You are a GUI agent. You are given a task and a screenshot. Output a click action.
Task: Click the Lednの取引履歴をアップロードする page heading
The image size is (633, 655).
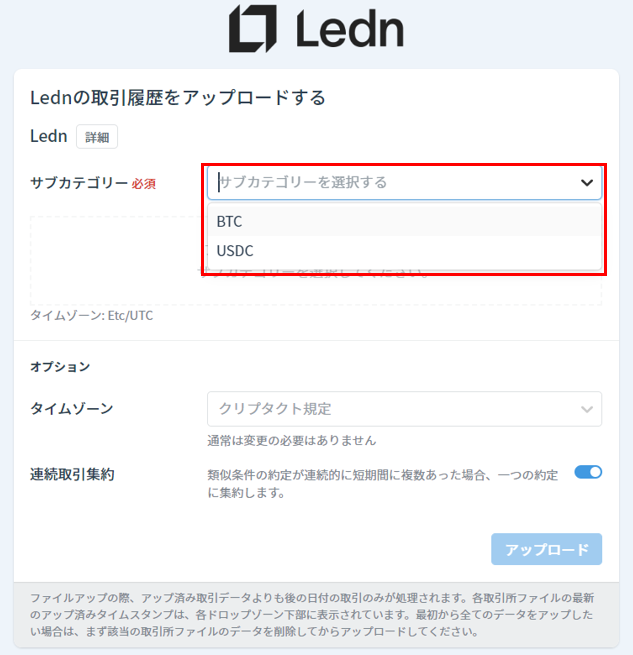pos(178,98)
